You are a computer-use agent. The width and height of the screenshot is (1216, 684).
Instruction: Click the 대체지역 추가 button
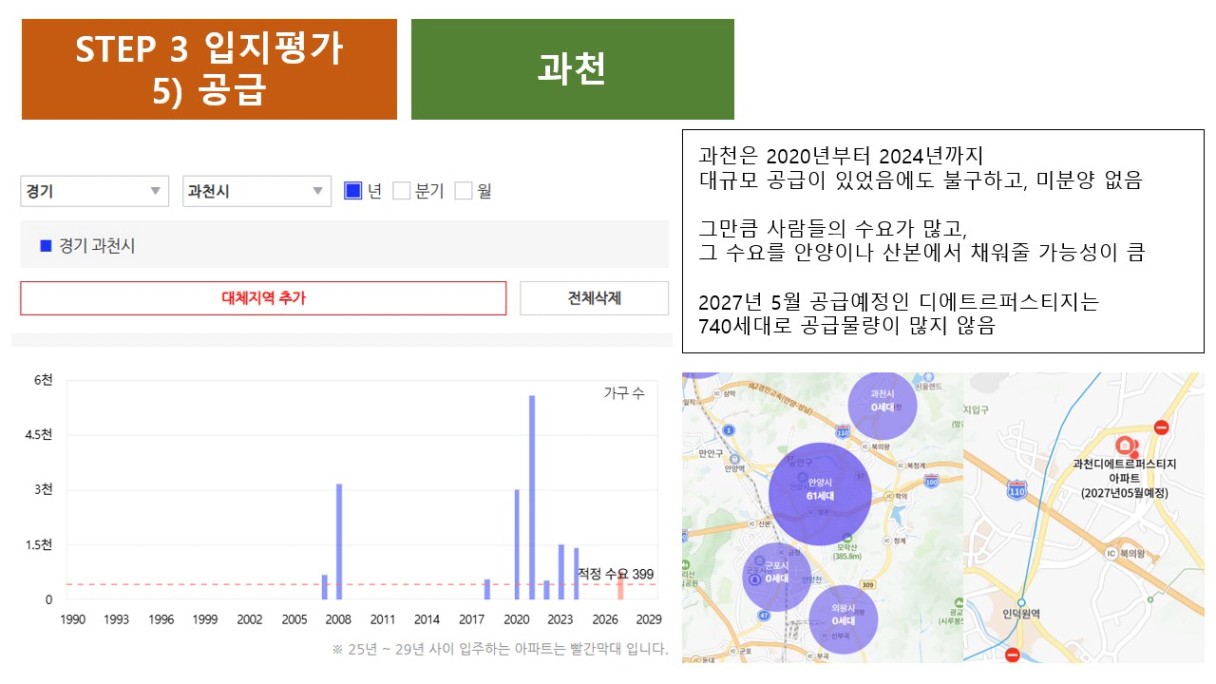click(x=264, y=298)
